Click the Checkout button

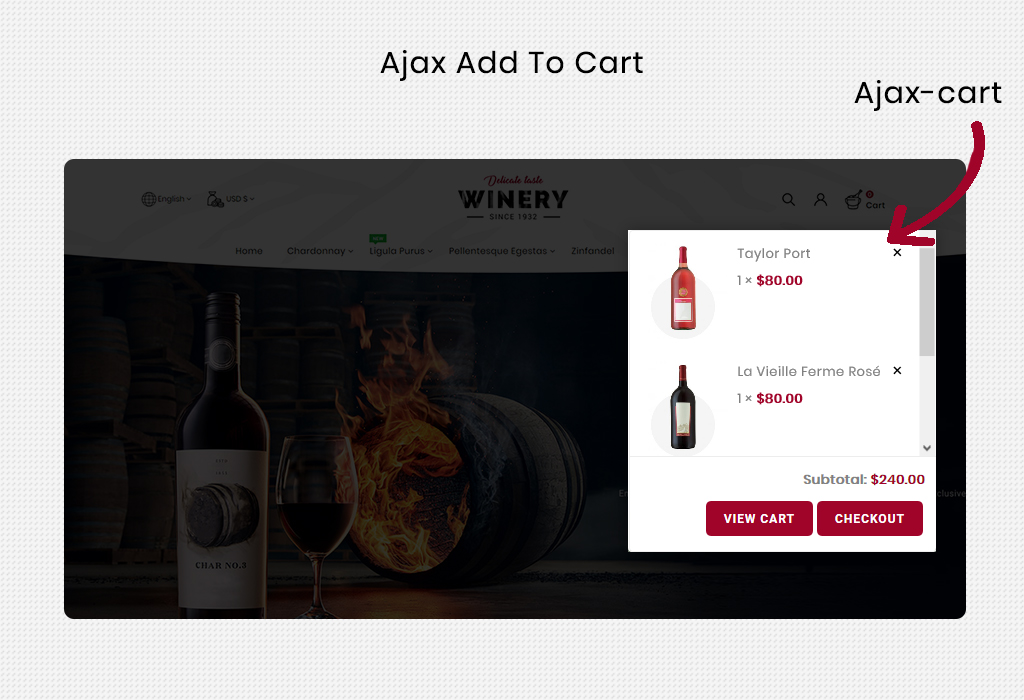click(x=869, y=518)
